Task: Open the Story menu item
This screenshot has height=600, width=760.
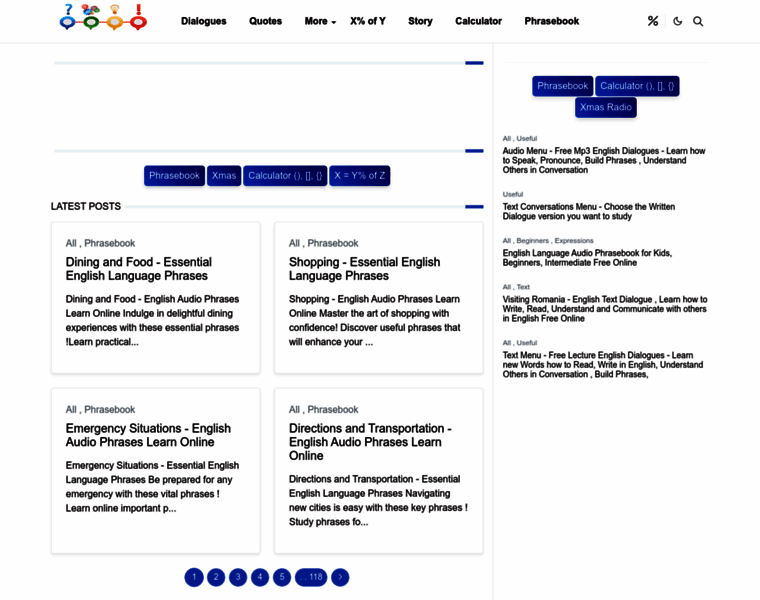Action: [420, 21]
